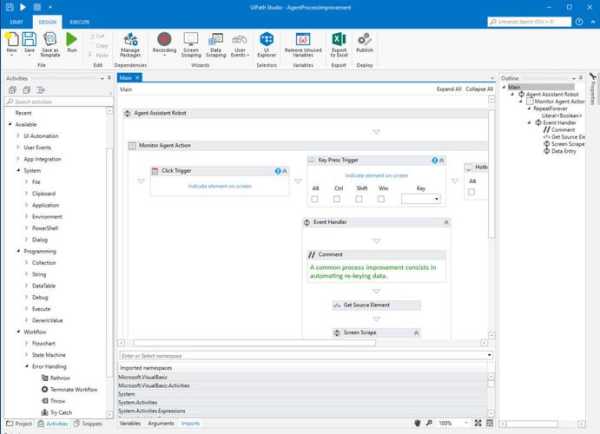Click the help icon beside the ribbon search box
The width and height of the screenshot is (600, 434).
click(x=579, y=22)
